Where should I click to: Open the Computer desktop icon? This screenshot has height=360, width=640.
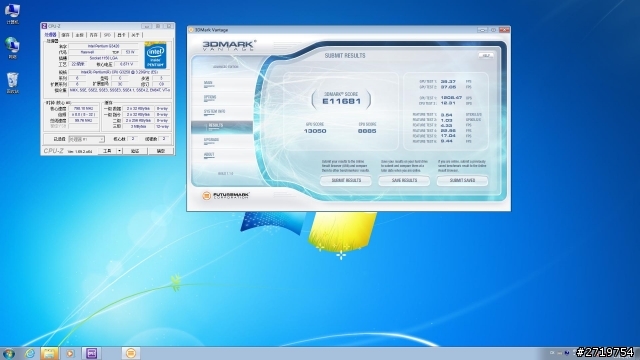coord(12,13)
